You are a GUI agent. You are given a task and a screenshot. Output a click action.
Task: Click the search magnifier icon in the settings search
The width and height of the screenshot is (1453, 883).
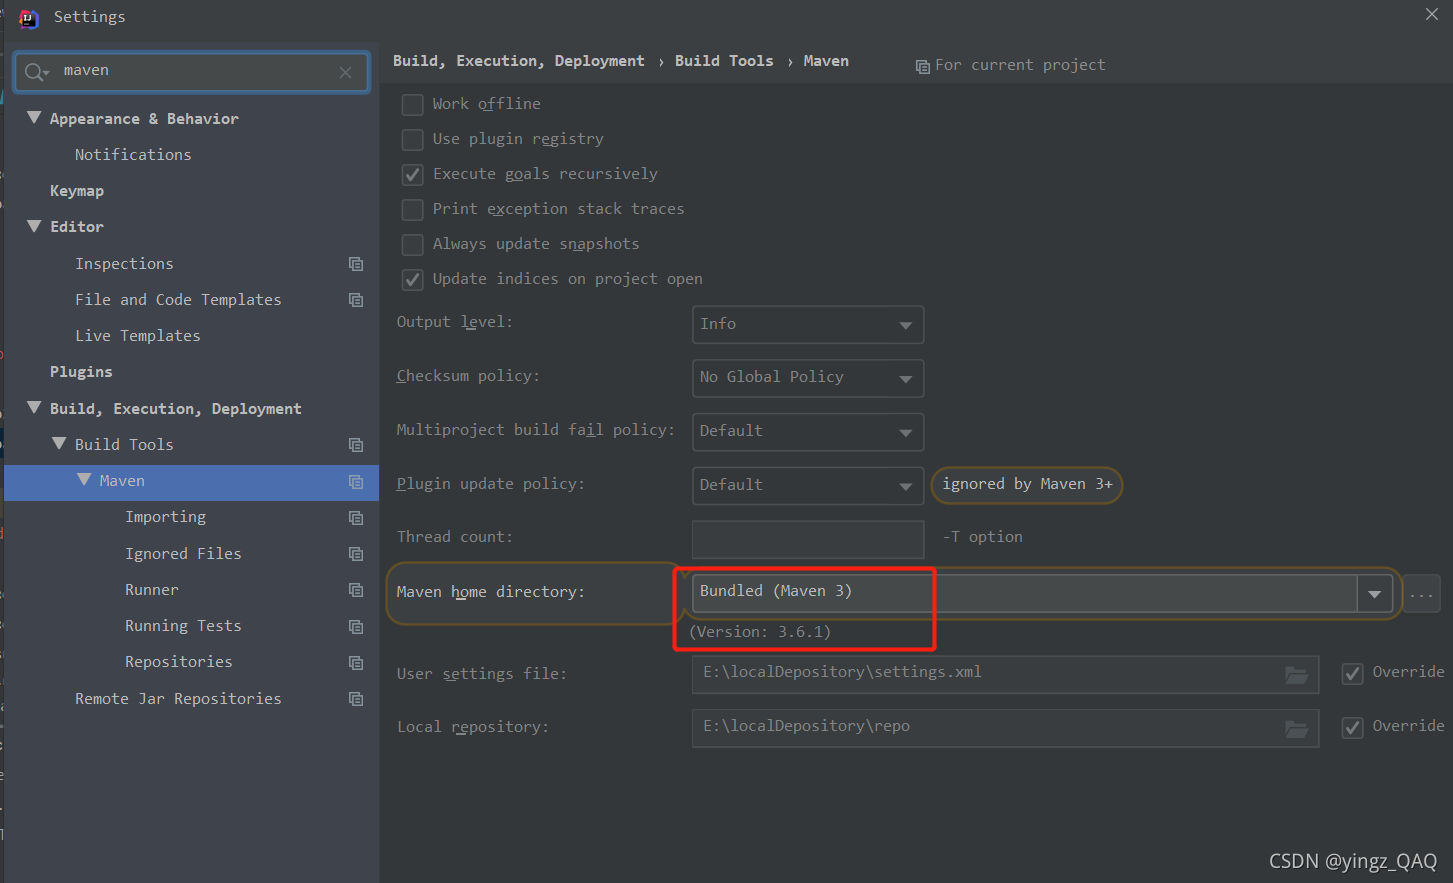[x=36, y=72]
